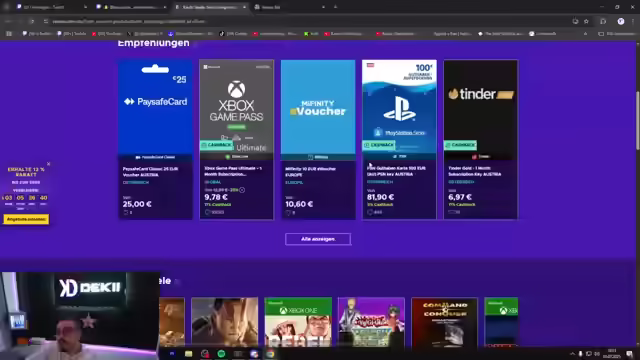The height and width of the screenshot is (360, 640).
Task: Select the Command & Conquer game thumbnail
Action: coord(444,322)
